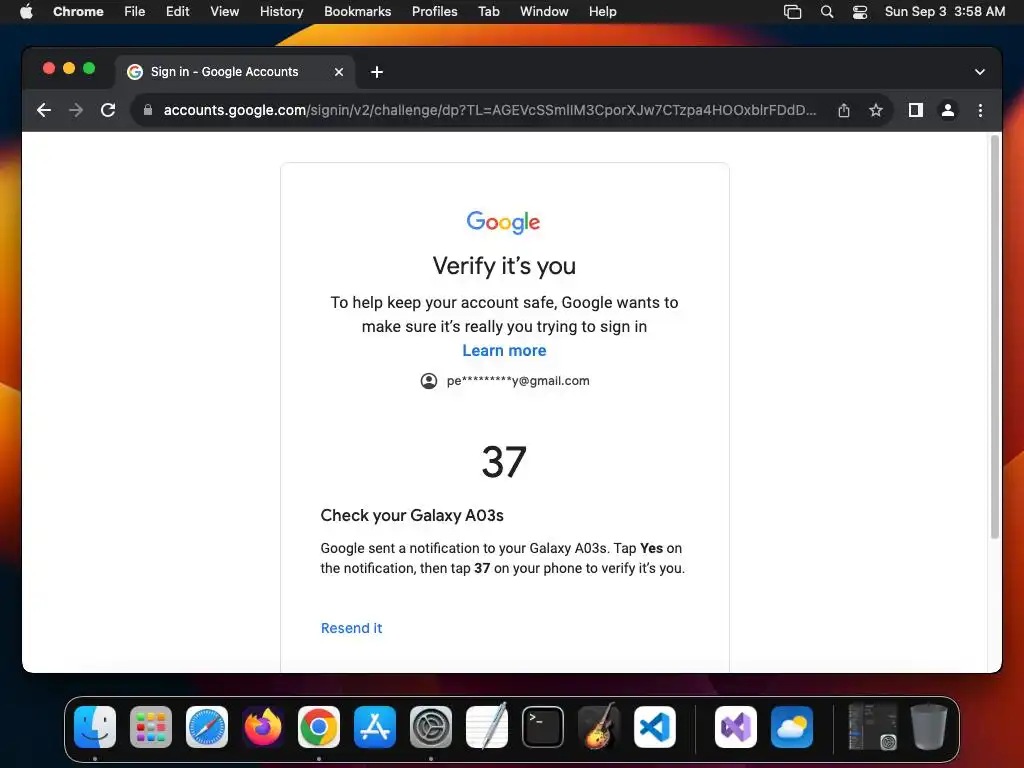Click the Verify it's you heading
The width and height of the screenshot is (1024, 768).
click(504, 266)
